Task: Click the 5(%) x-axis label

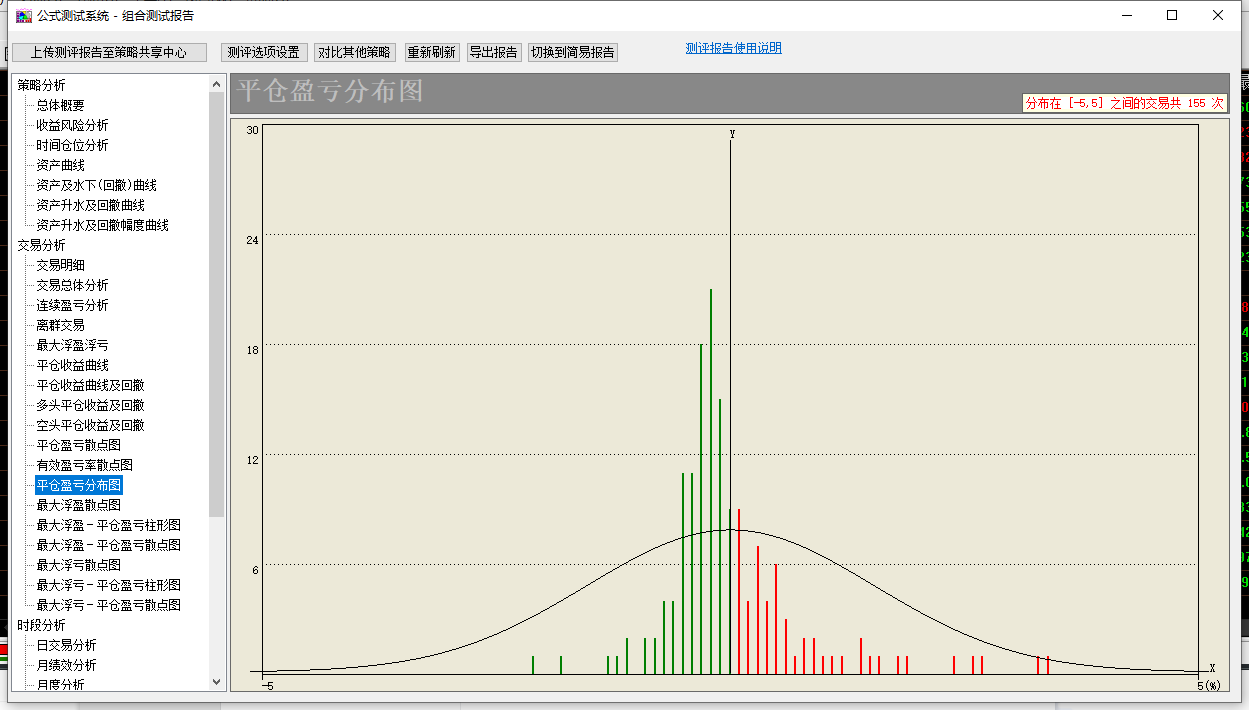Action: tap(1209, 685)
